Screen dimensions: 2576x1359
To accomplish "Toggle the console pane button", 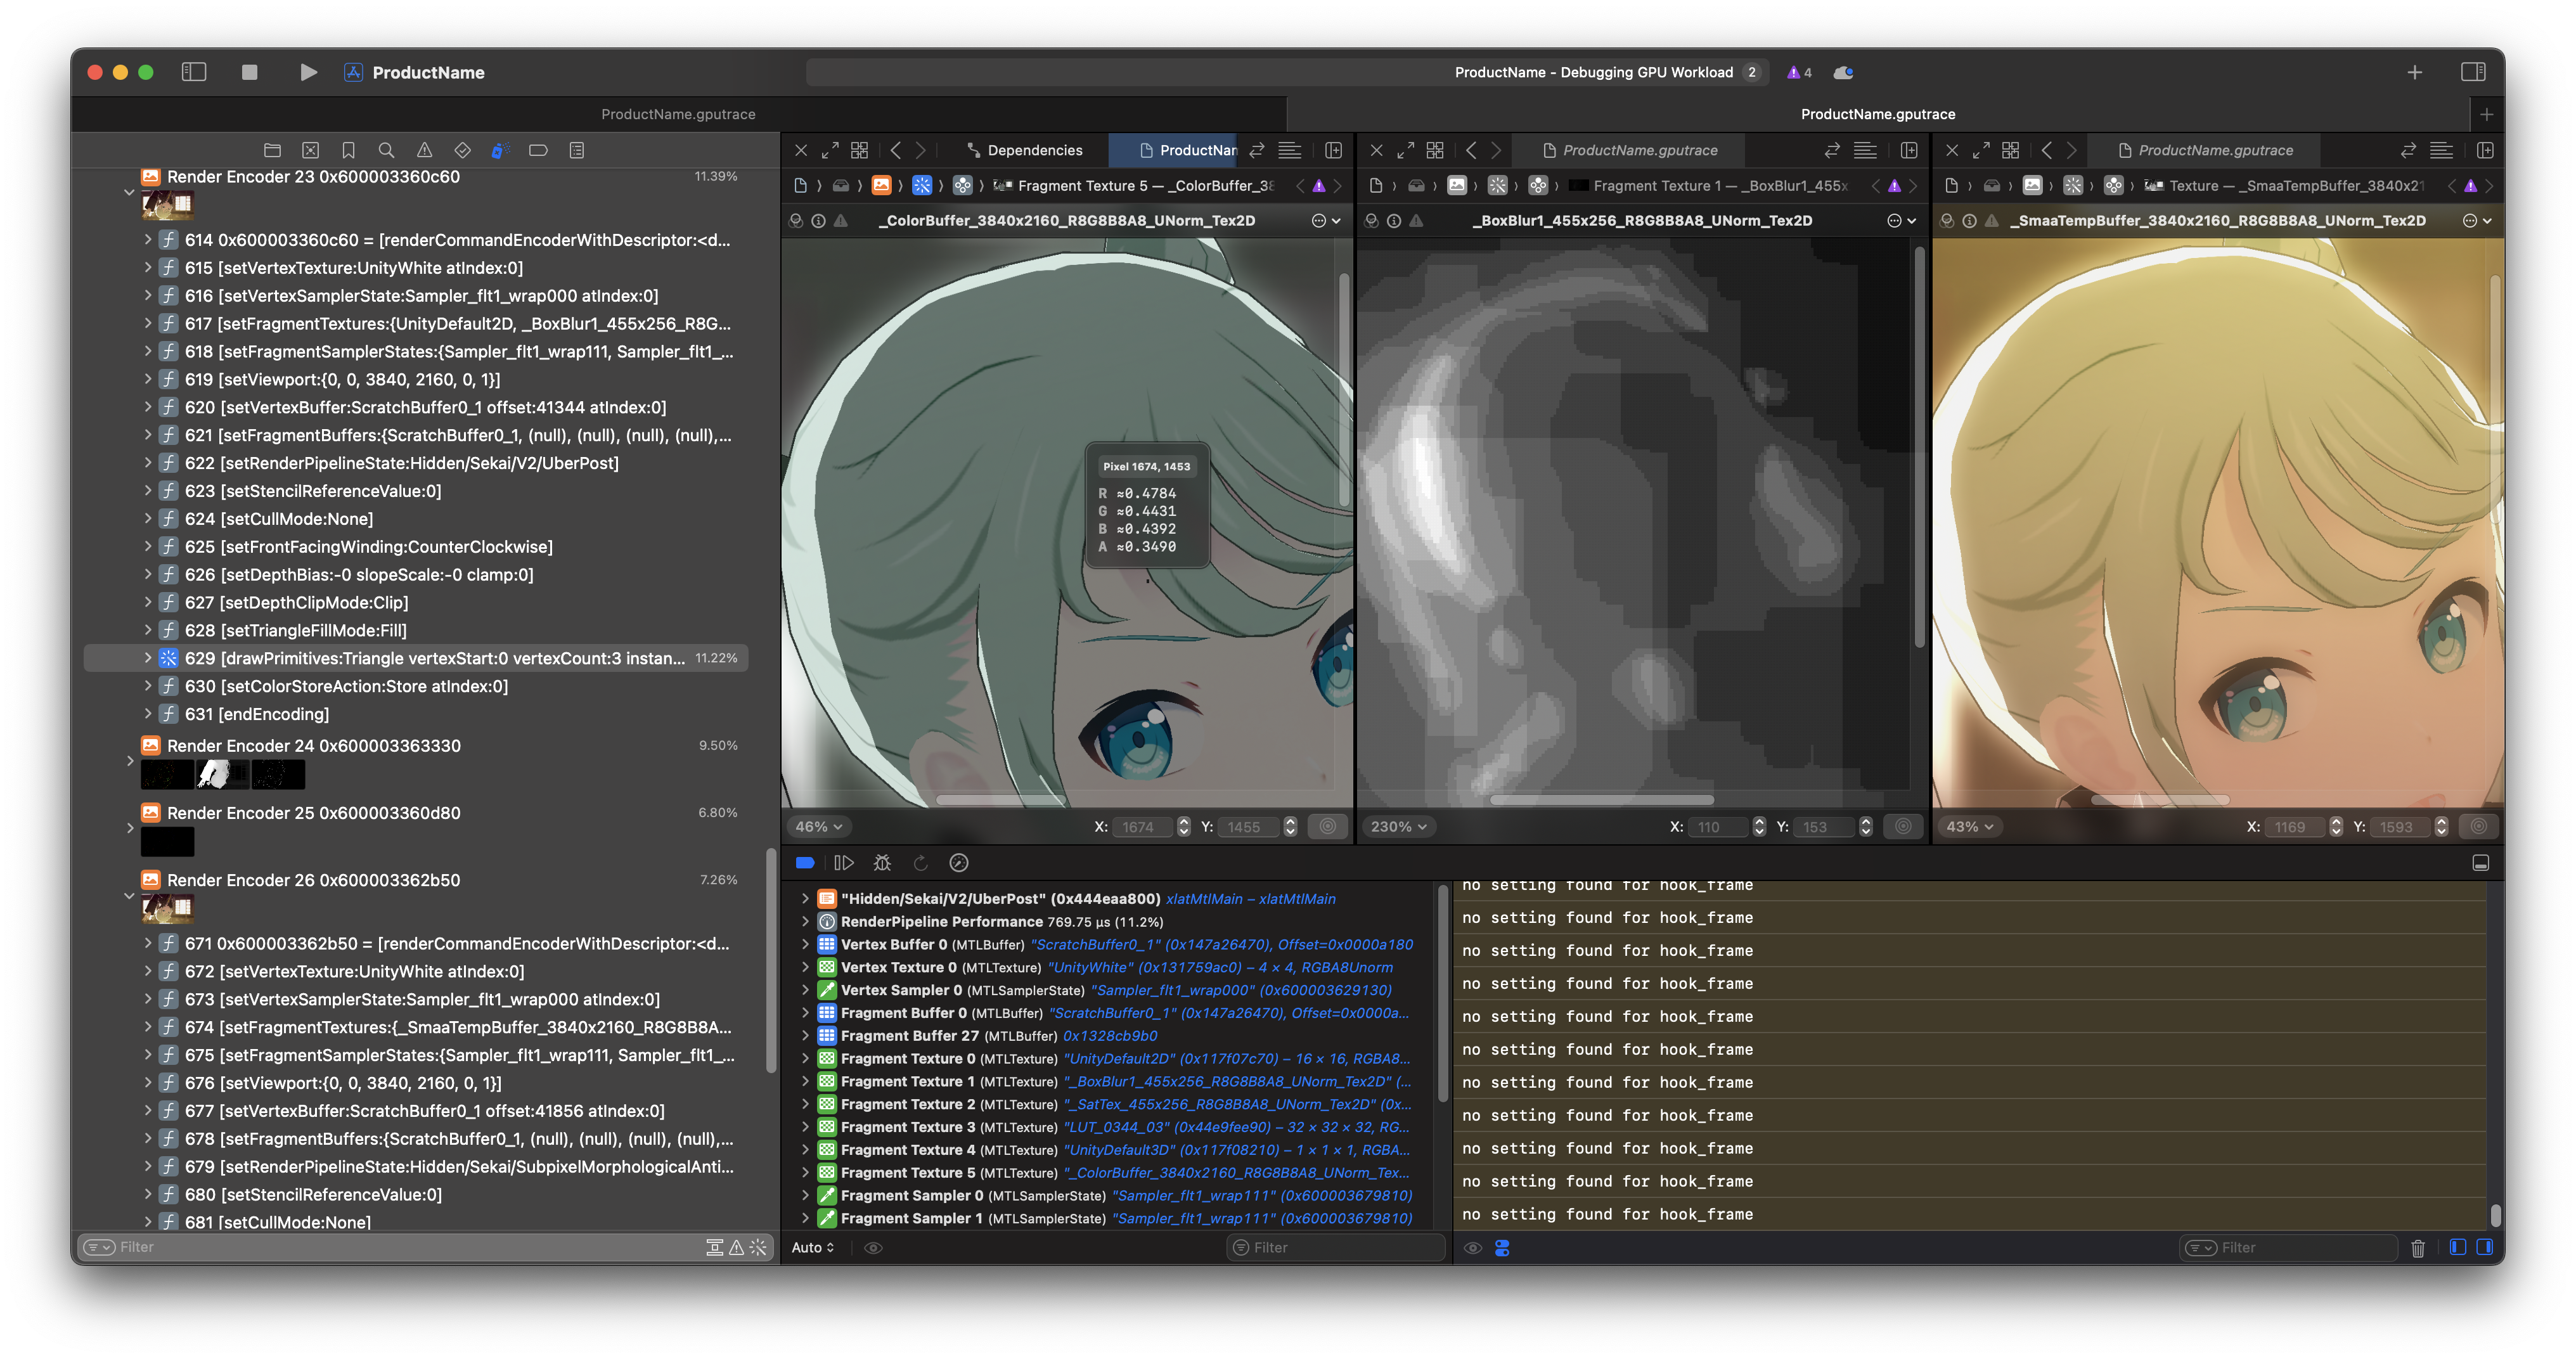I will (2485, 1248).
